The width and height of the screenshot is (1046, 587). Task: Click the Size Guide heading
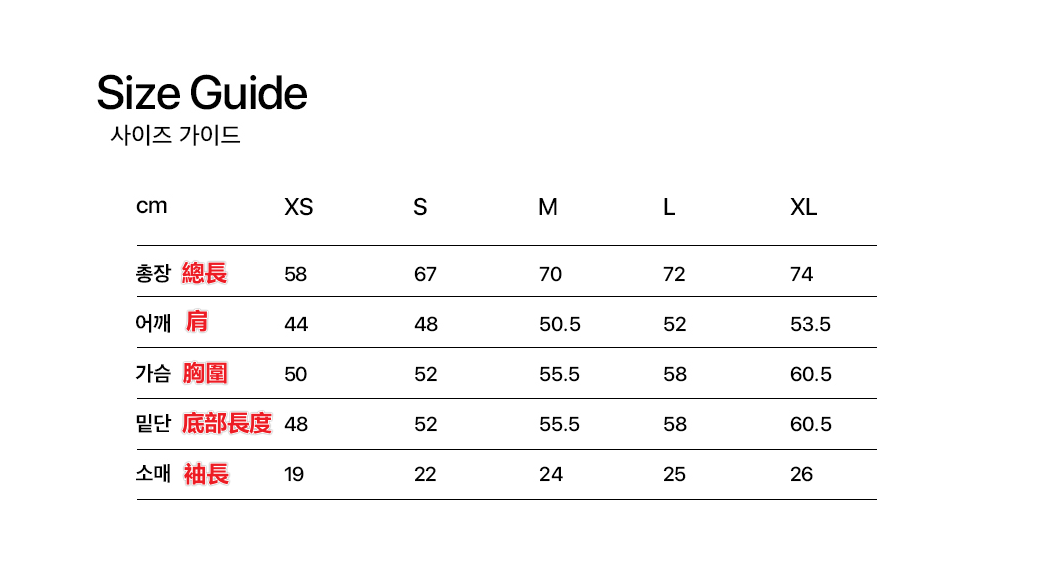(x=201, y=93)
